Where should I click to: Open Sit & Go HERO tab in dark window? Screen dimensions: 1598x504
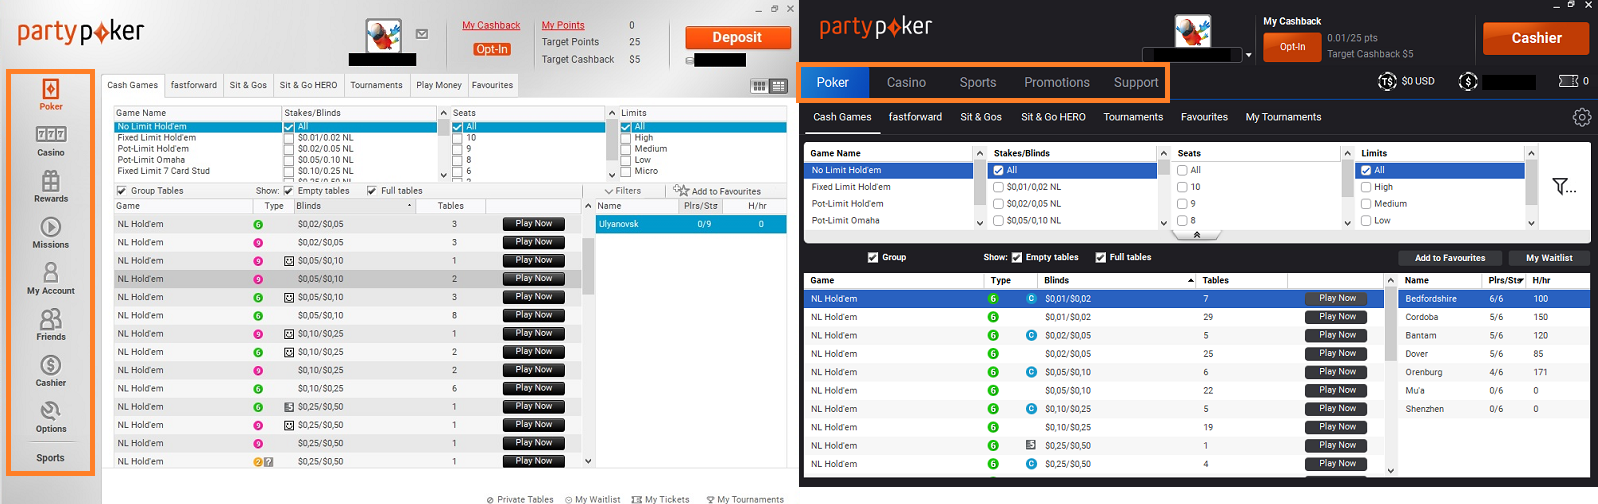click(1053, 117)
